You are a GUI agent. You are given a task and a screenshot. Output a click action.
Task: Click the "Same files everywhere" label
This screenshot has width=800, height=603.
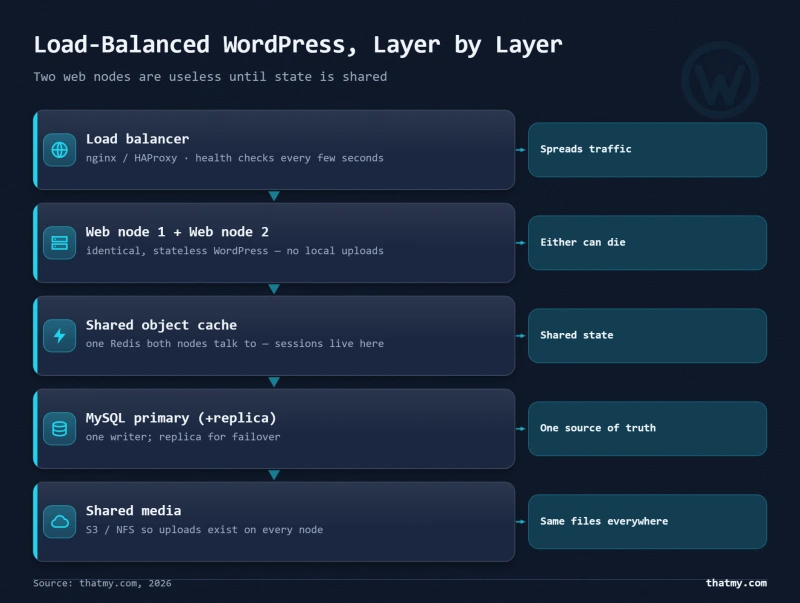604,521
